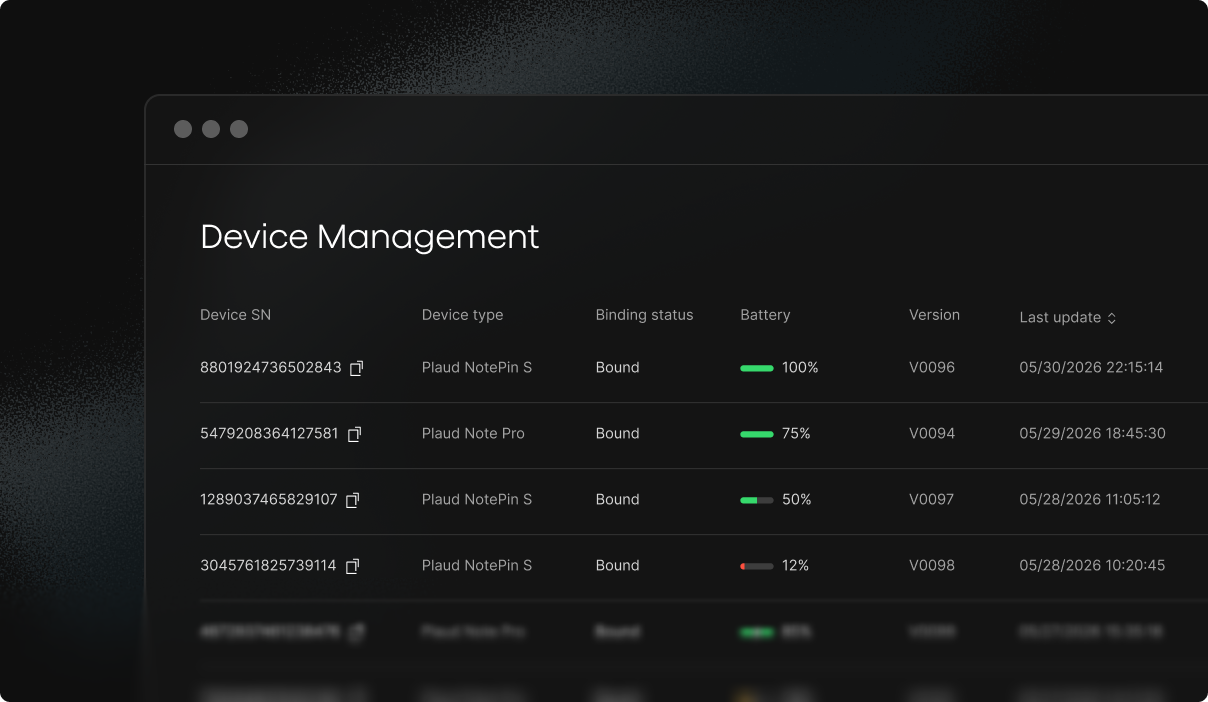Image resolution: width=1208 pixels, height=702 pixels.
Task: Click Bound status in the V0096 row
Action: 617,368
